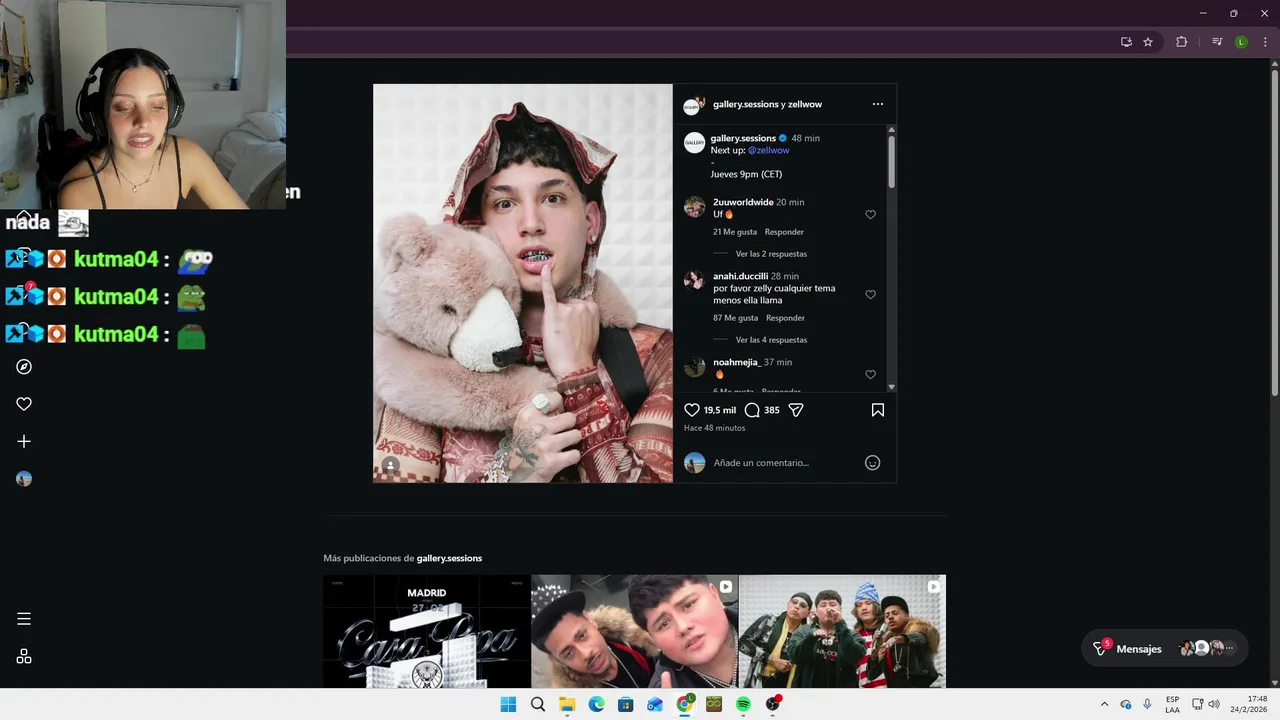1280x720 pixels.
Task: Launch Spotify from the taskbar
Action: [x=743, y=704]
